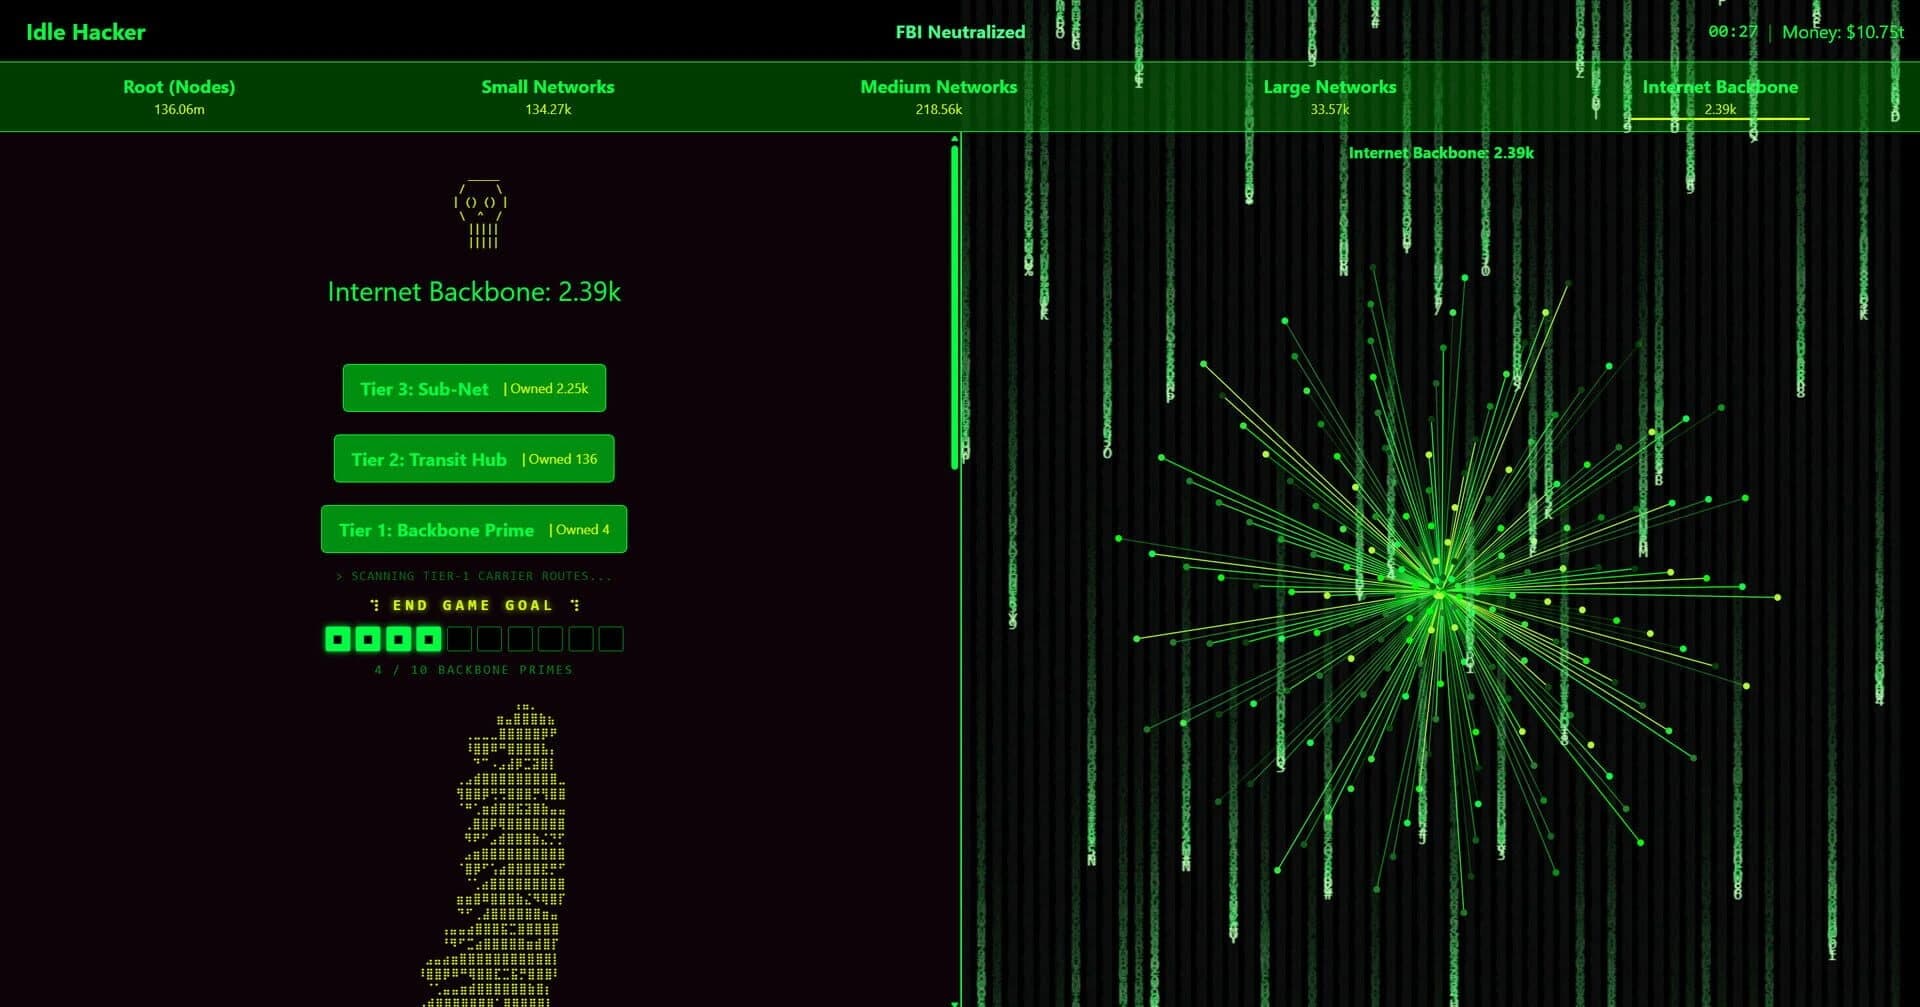Click the large Internet Backbone: 2.39k heading
1920x1007 pixels.
tap(474, 292)
